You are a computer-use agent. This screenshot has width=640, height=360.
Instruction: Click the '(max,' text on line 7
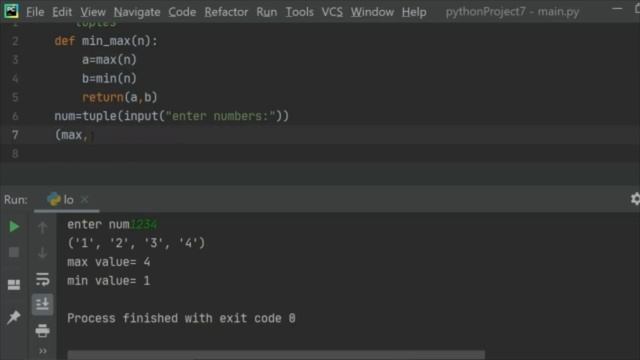(x=71, y=135)
